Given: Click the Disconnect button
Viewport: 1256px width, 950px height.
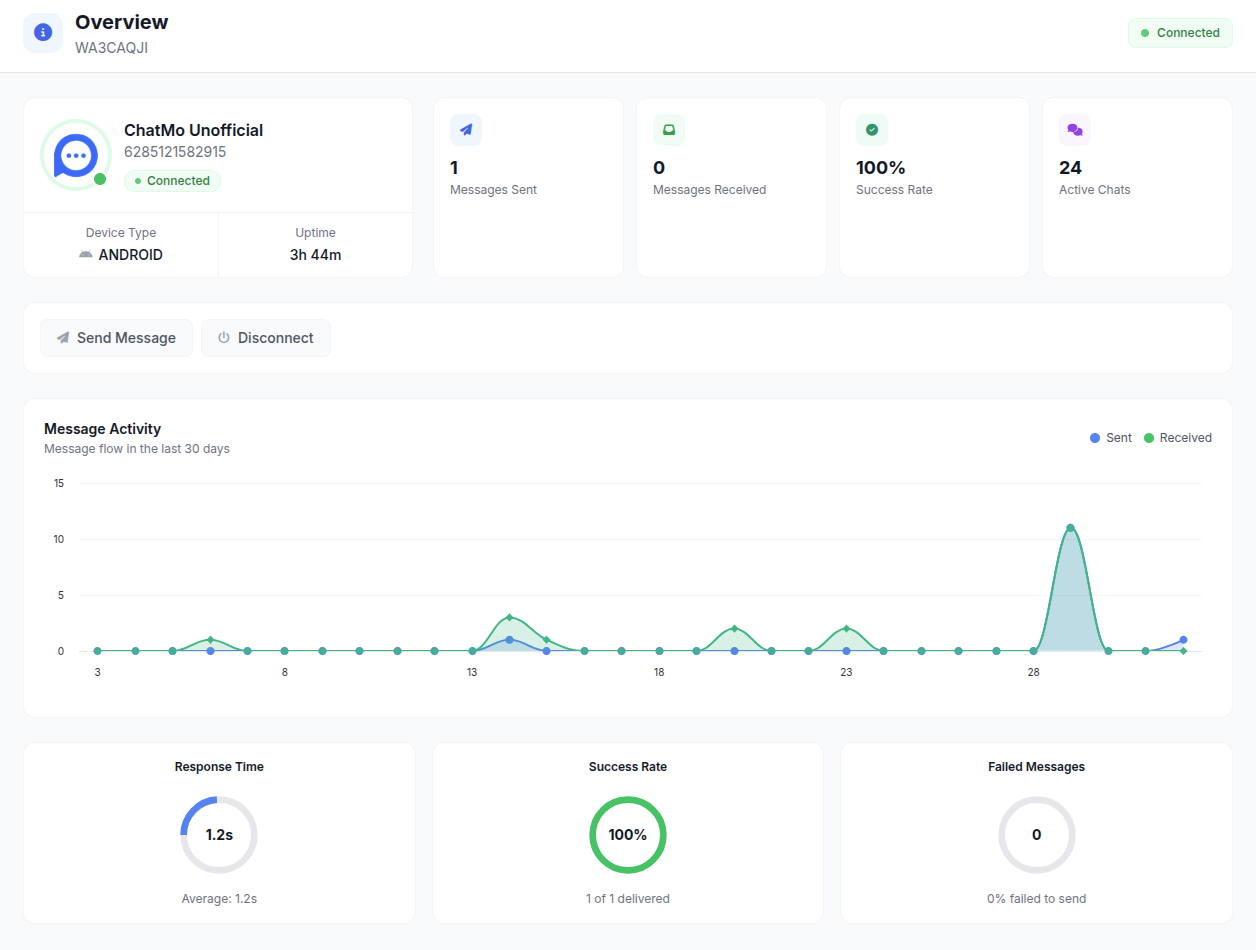Looking at the screenshot, I should [266, 338].
